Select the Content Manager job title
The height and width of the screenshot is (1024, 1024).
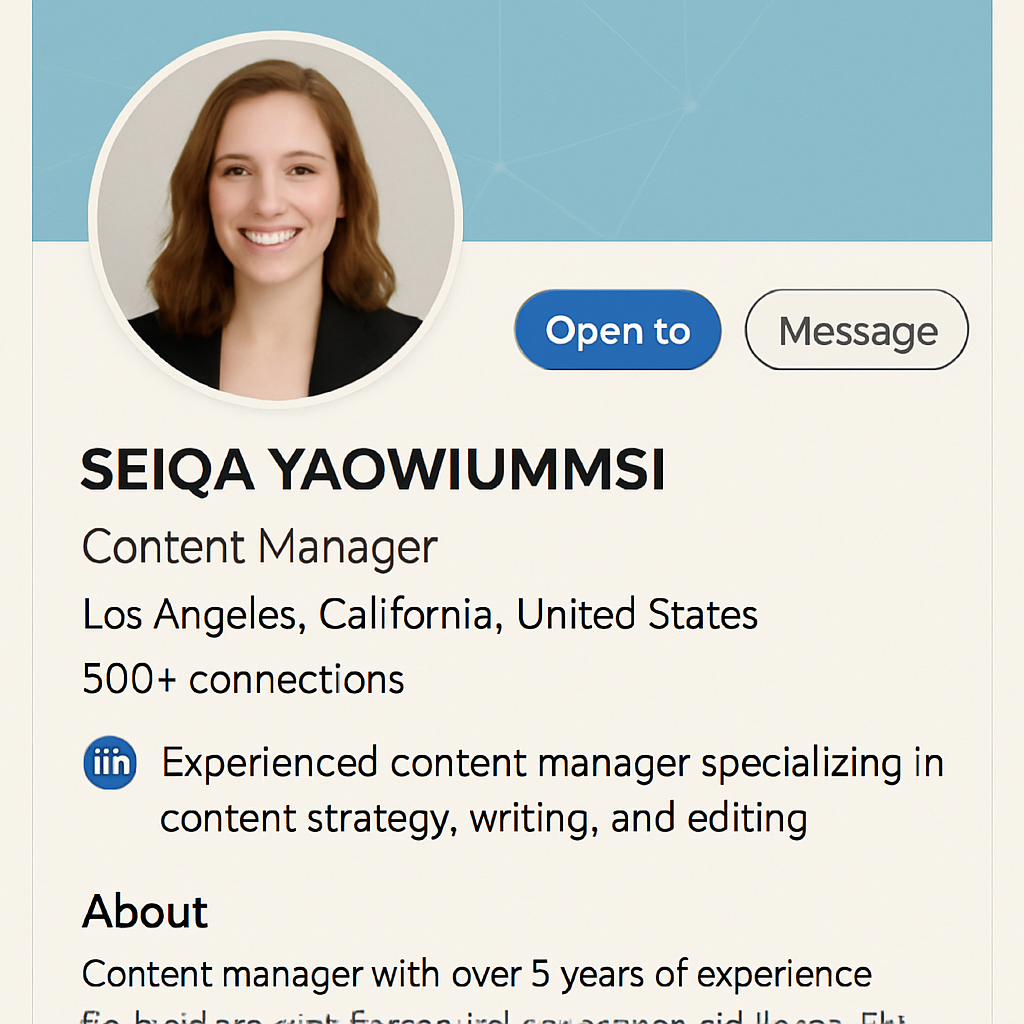click(259, 547)
